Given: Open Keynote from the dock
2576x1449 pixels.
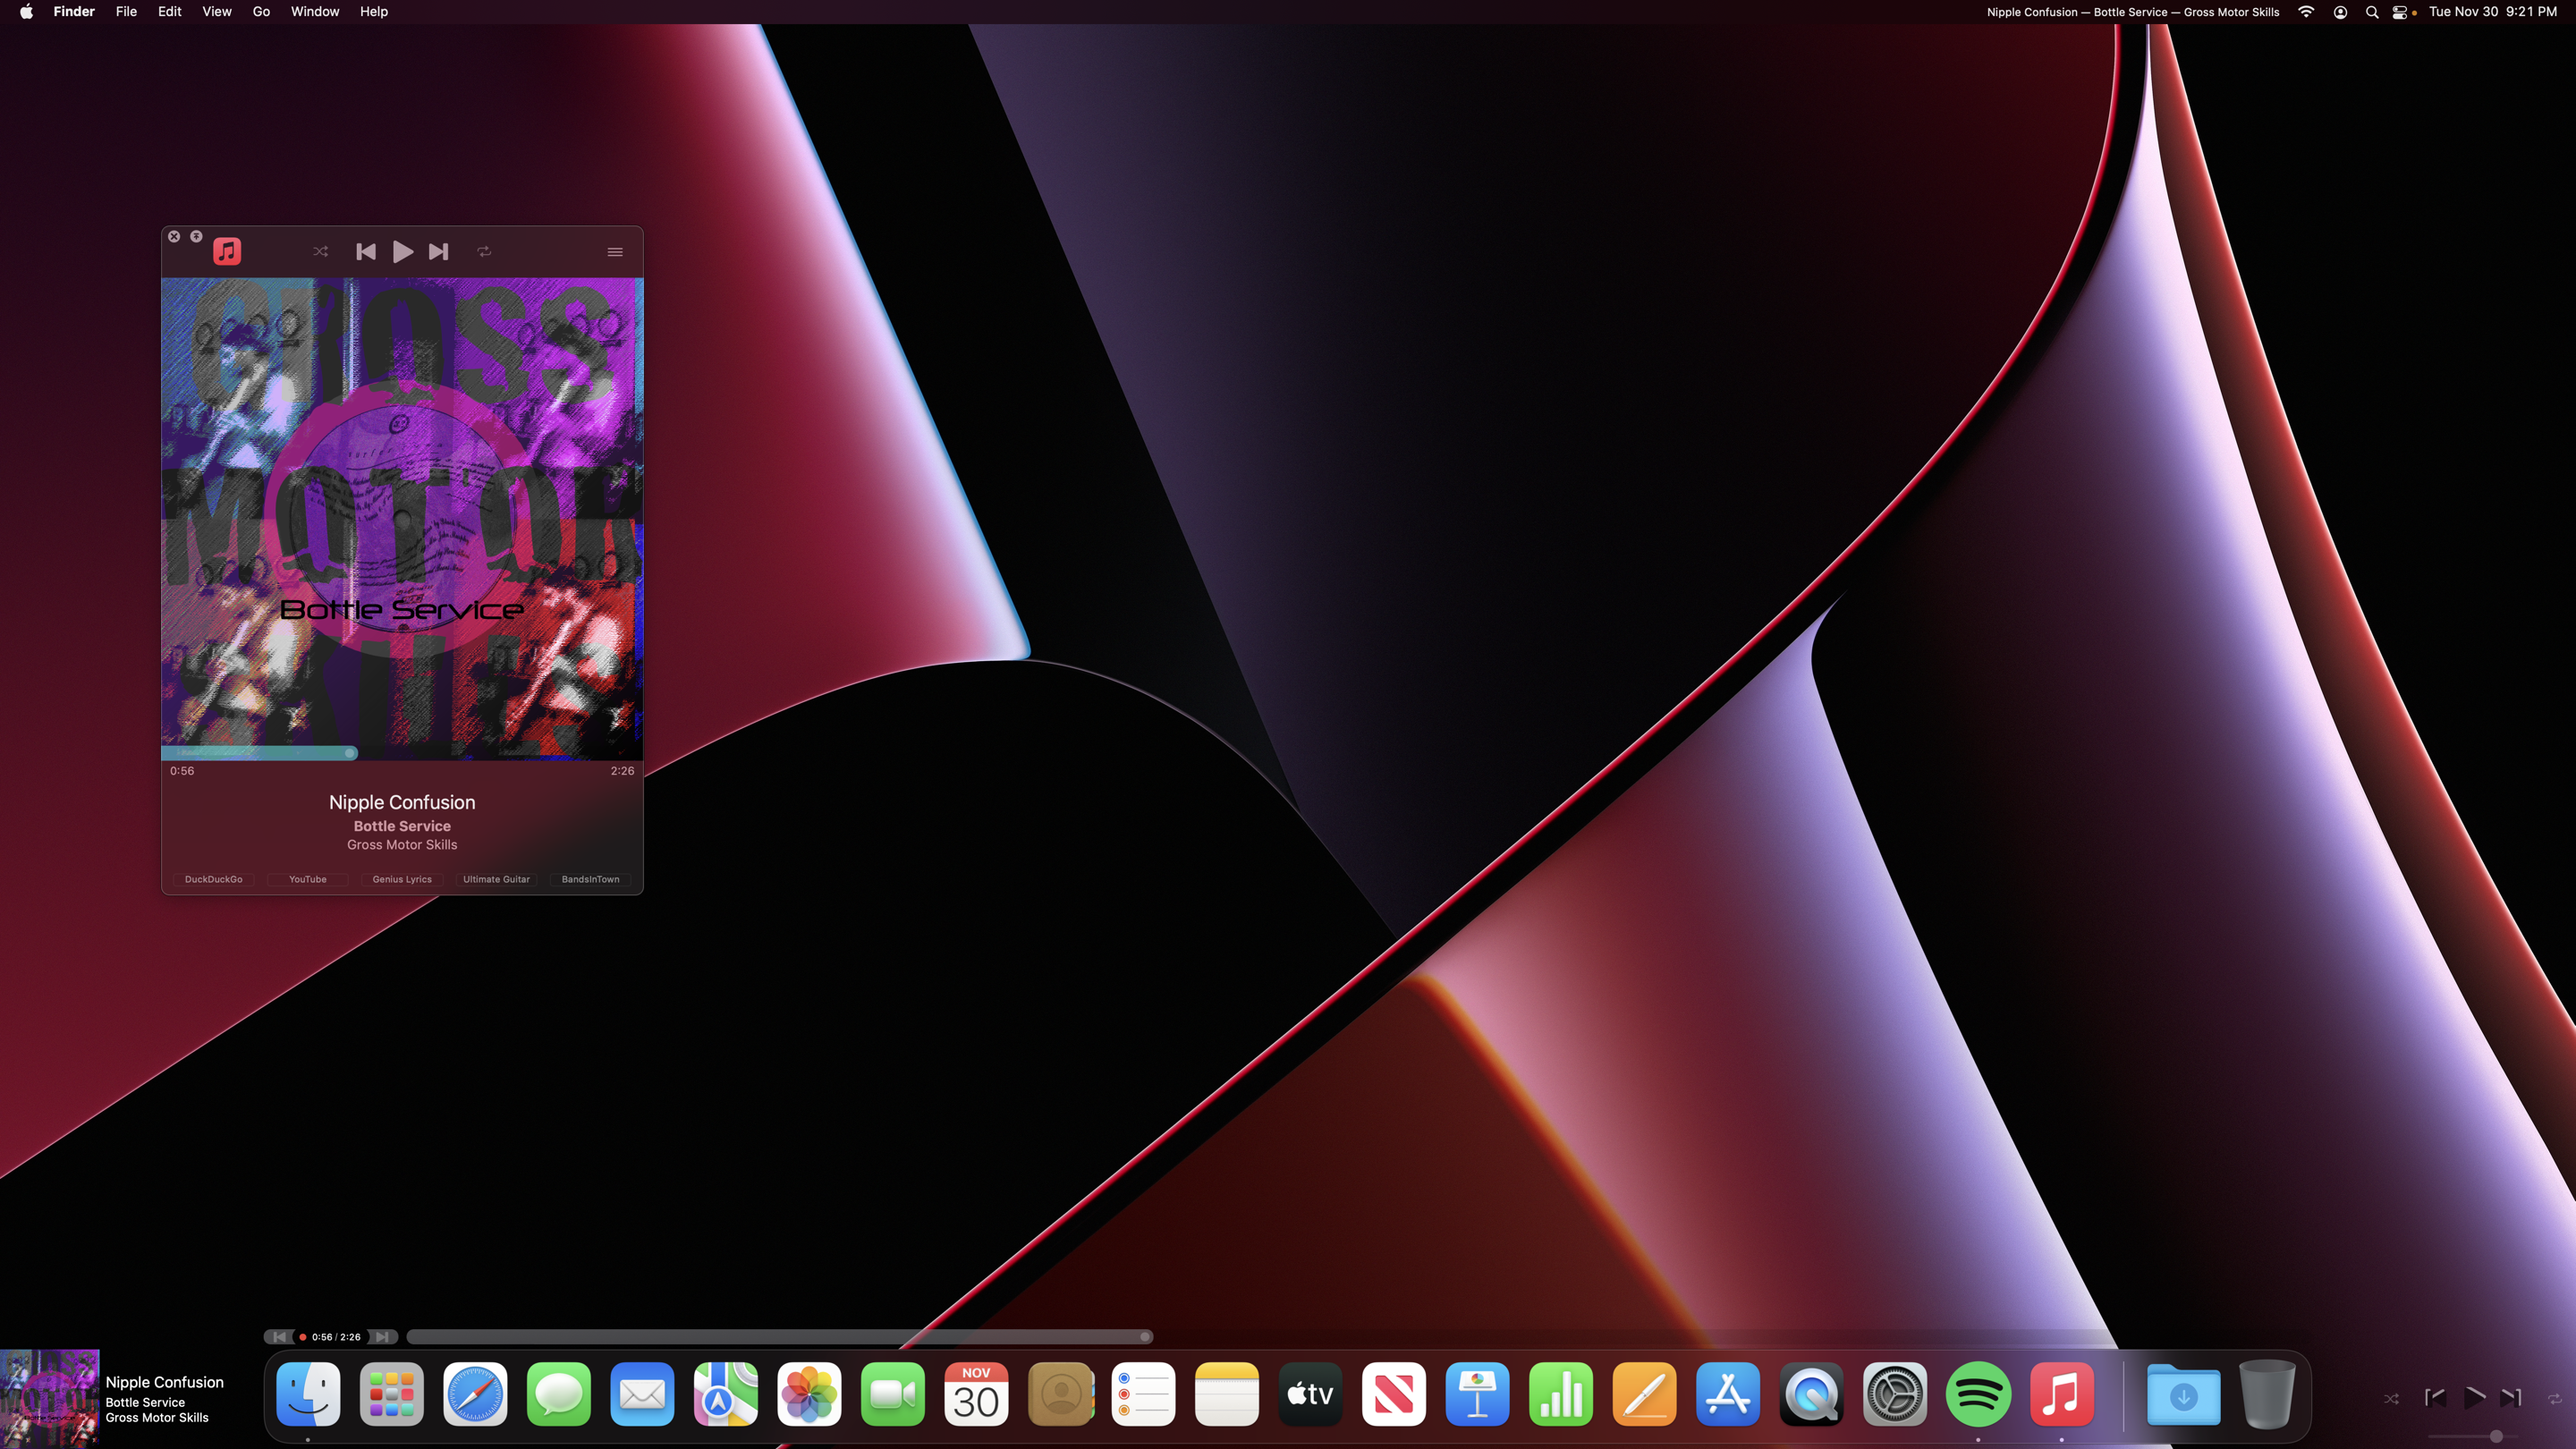Looking at the screenshot, I should 1477,1394.
